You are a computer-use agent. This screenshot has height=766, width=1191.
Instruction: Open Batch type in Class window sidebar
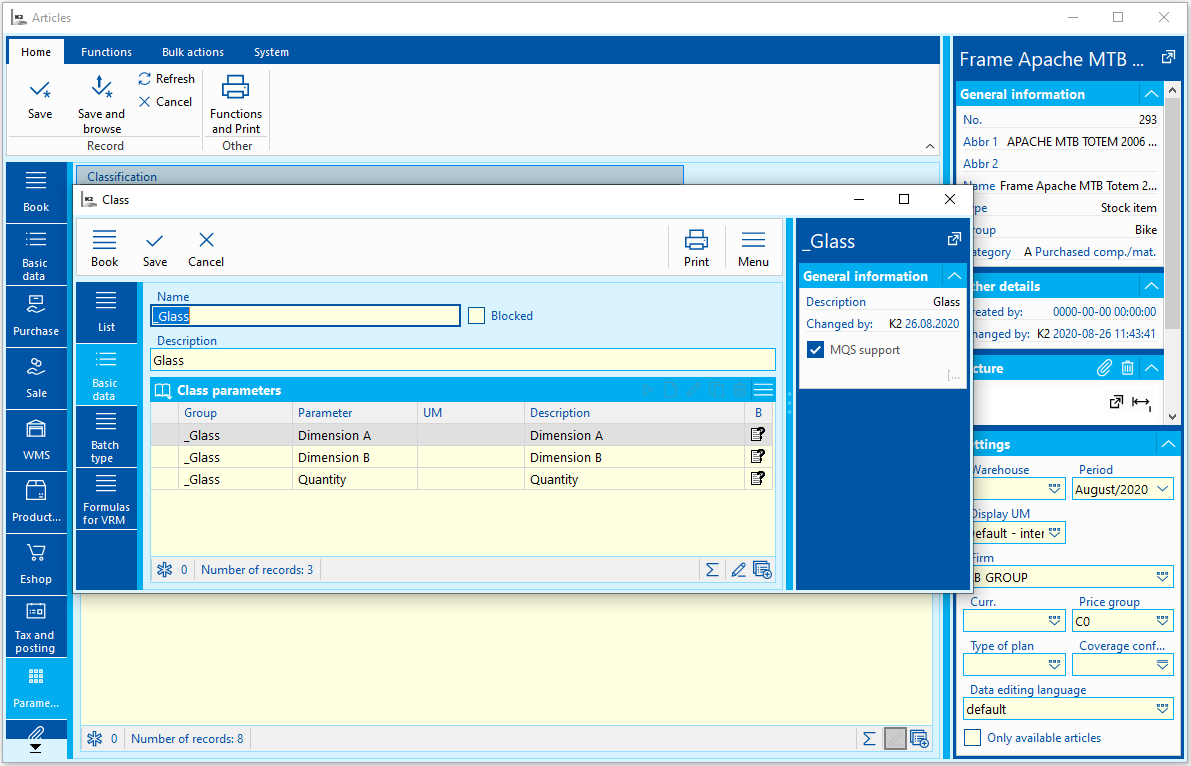[106, 437]
